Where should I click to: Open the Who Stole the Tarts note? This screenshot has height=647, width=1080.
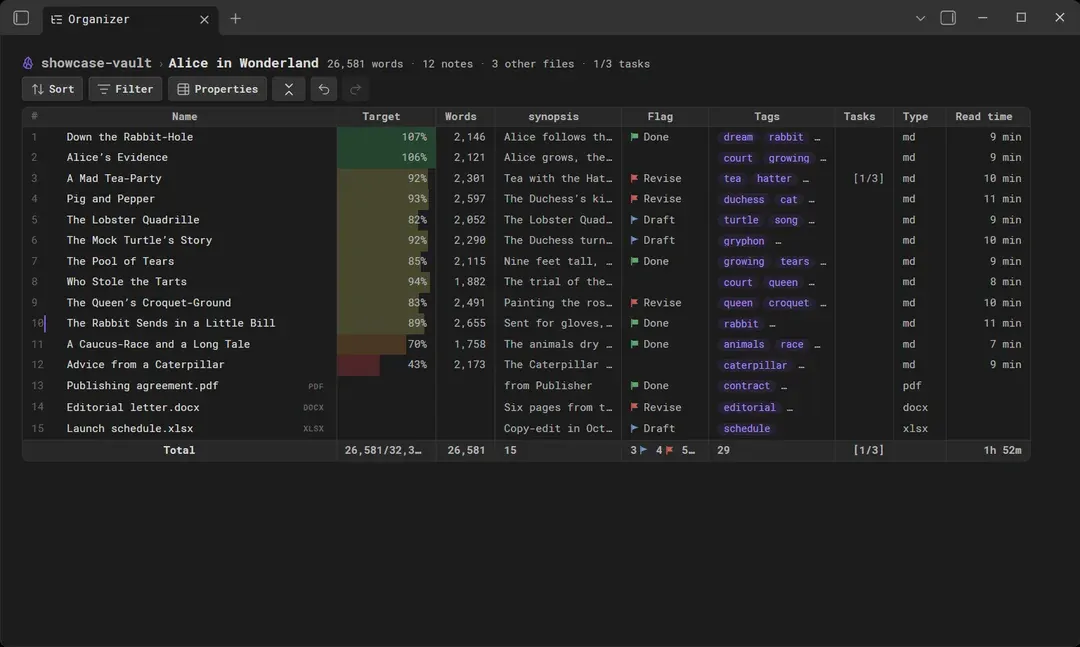(x=127, y=282)
